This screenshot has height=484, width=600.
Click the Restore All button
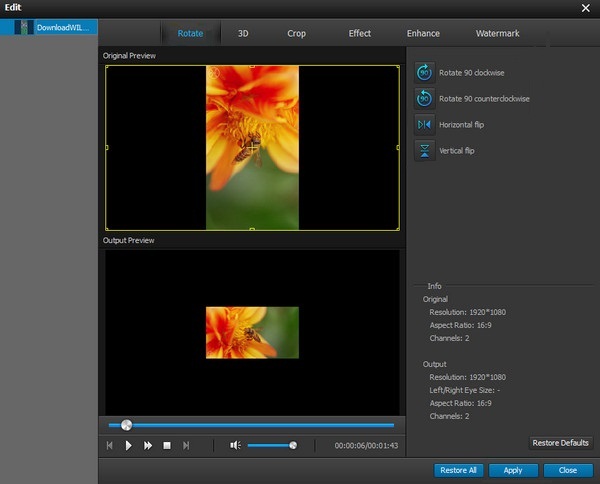[458, 470]
